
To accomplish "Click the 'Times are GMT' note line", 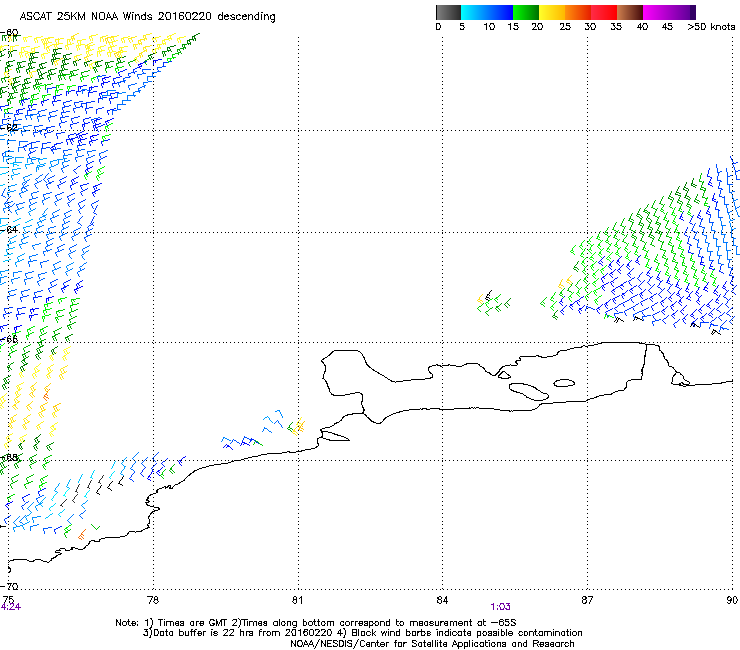I will pyautogui.click(x=315, y=623).
